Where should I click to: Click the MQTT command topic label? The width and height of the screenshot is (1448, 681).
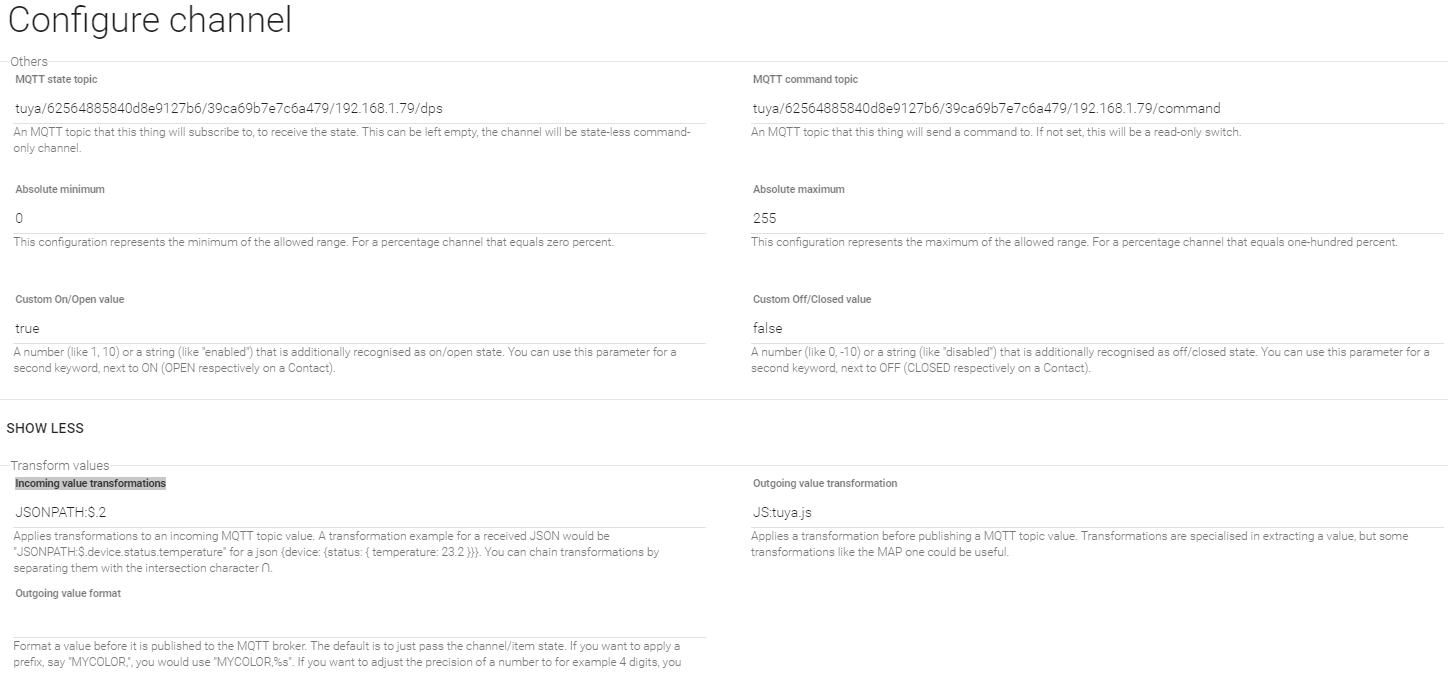(805, 79)
